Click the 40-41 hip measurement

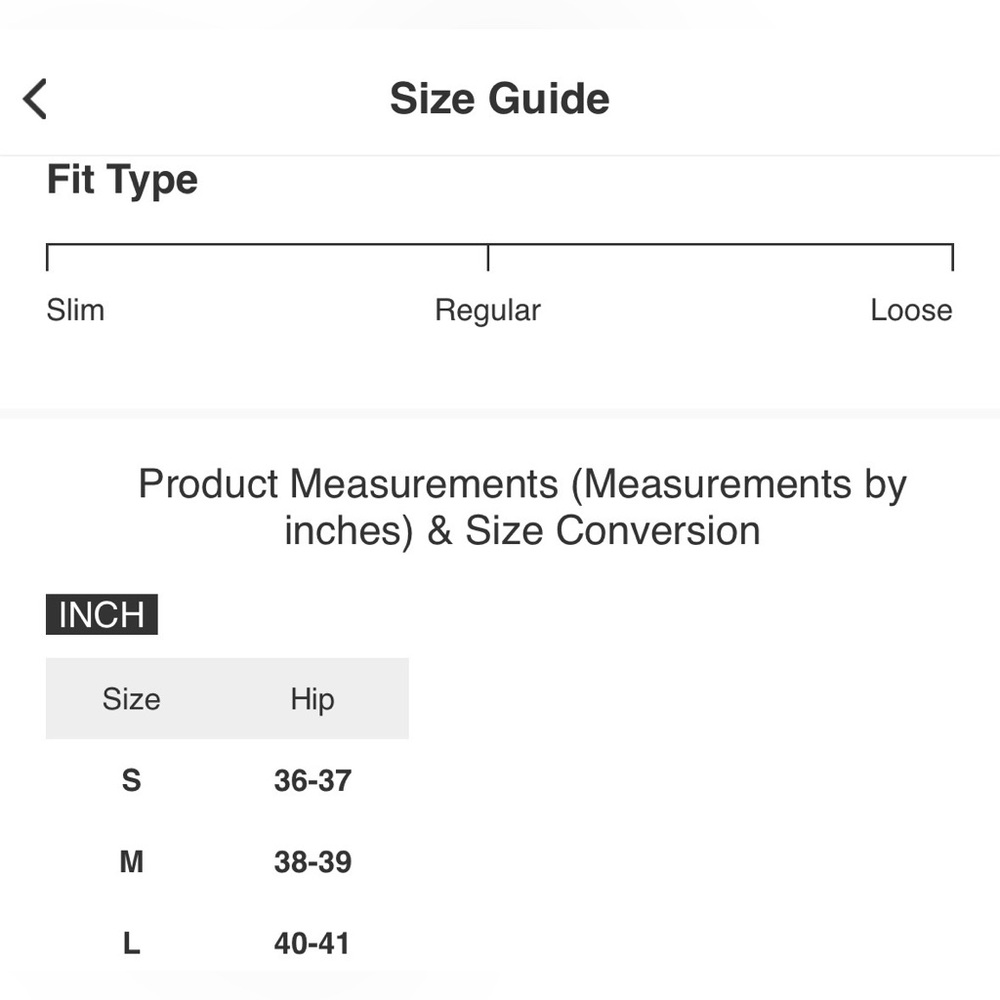point(312,943)
